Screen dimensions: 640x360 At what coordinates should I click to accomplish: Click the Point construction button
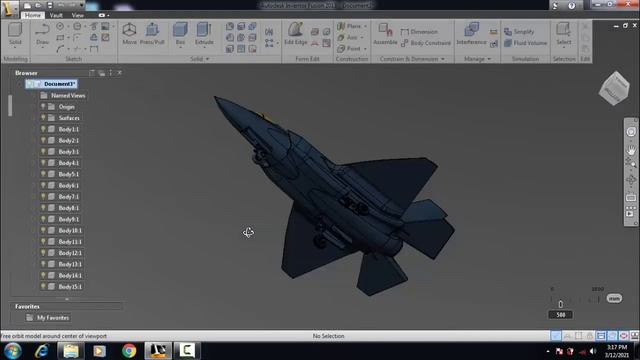[x=349, y=49]
